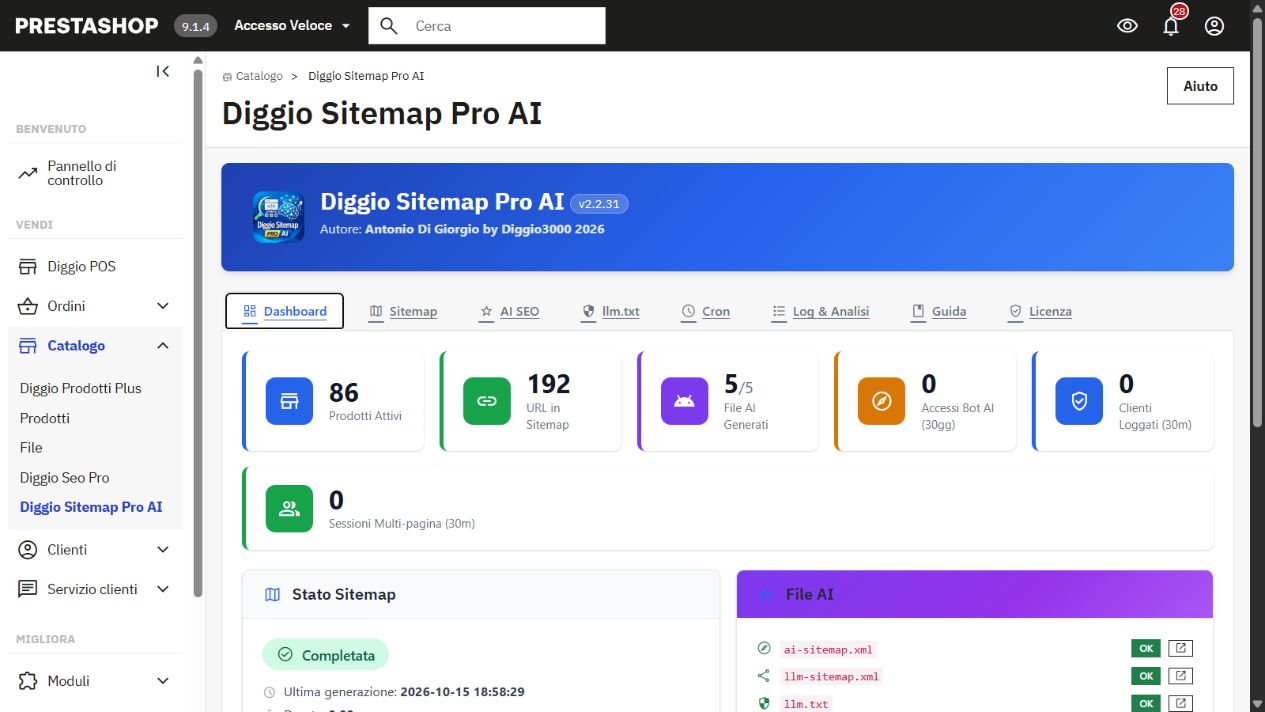Click the PrestaShop logo
This screenshot has height=712, width=1265.
(86, 26)
